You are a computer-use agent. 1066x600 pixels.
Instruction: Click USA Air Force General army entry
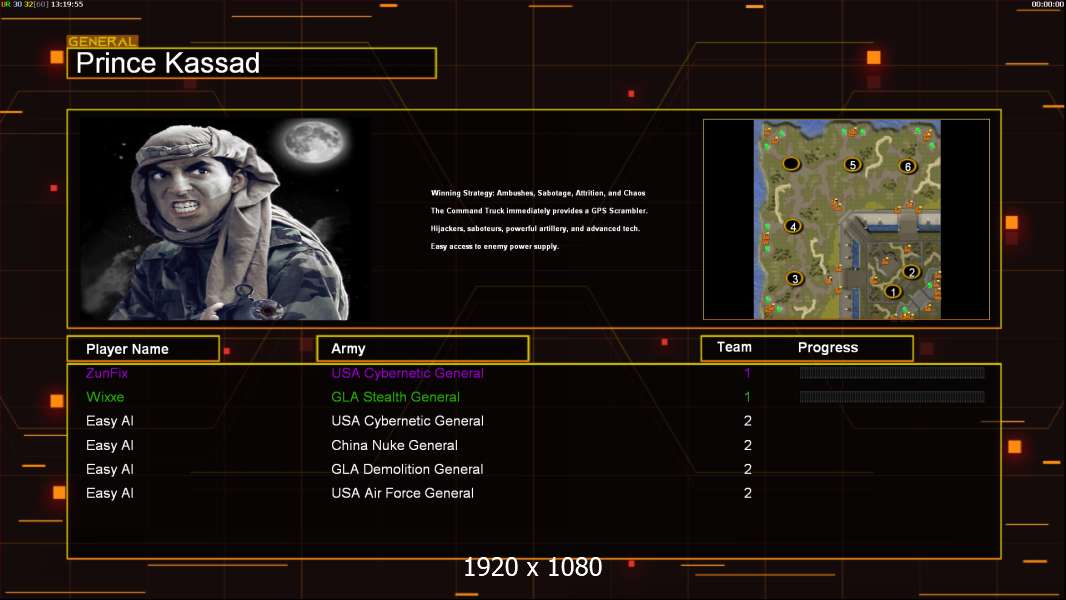click(402, 493)
